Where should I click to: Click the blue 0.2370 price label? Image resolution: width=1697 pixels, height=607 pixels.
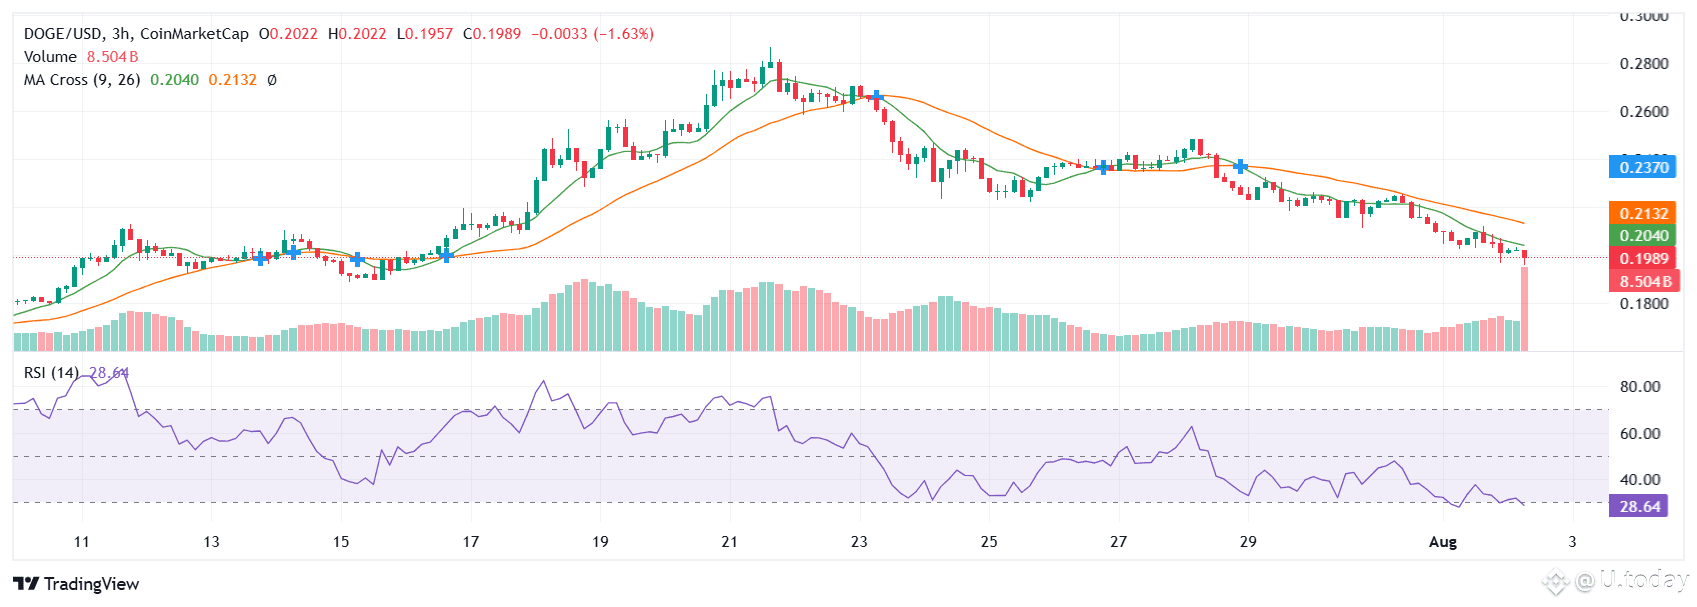[x=1642, y=167]
